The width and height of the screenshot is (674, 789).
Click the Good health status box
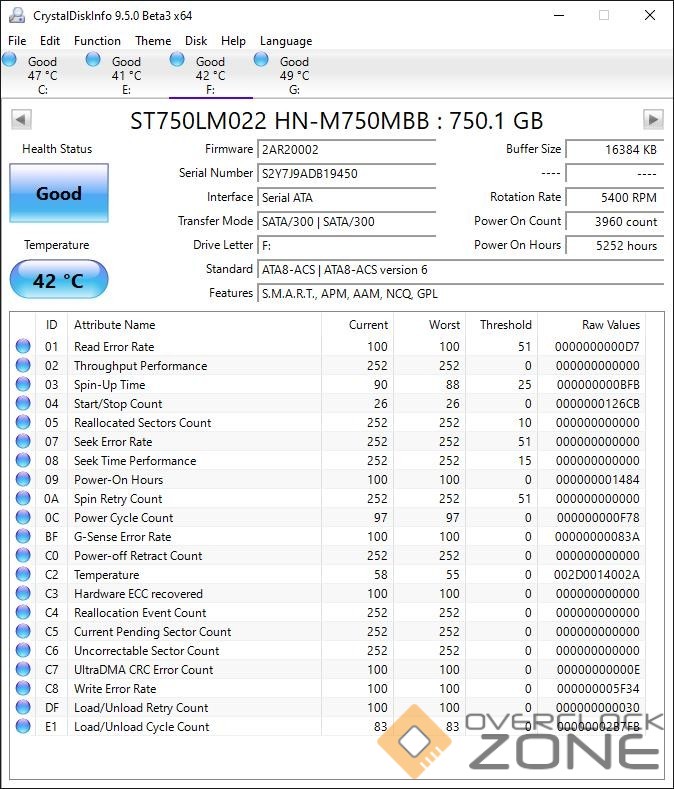pos(58,193)
